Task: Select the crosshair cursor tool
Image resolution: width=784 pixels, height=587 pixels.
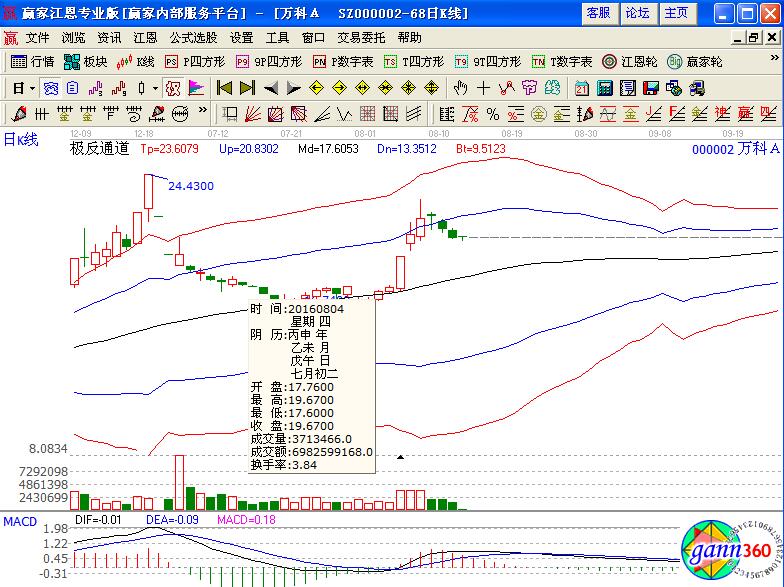Action: click(x=484, y=87)
